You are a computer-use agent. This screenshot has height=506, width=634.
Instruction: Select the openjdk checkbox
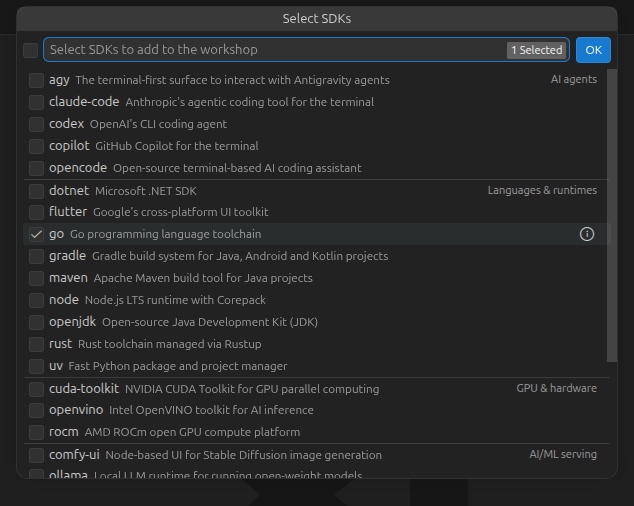click(36, 322)
